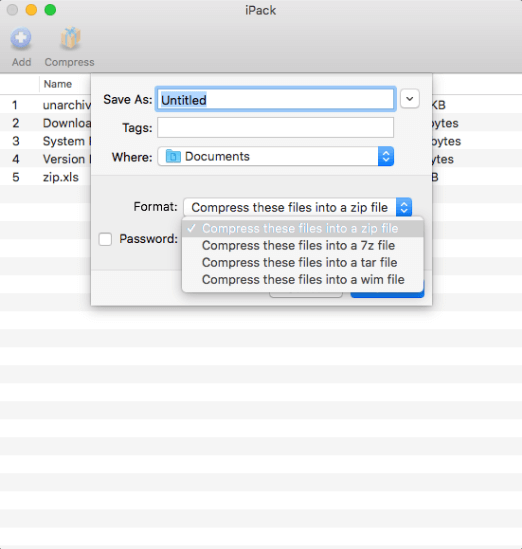Image resolution: width=522 pixels, height=549 pixels.
Task: Zoom the iPack window with green button
Action: 50,10
